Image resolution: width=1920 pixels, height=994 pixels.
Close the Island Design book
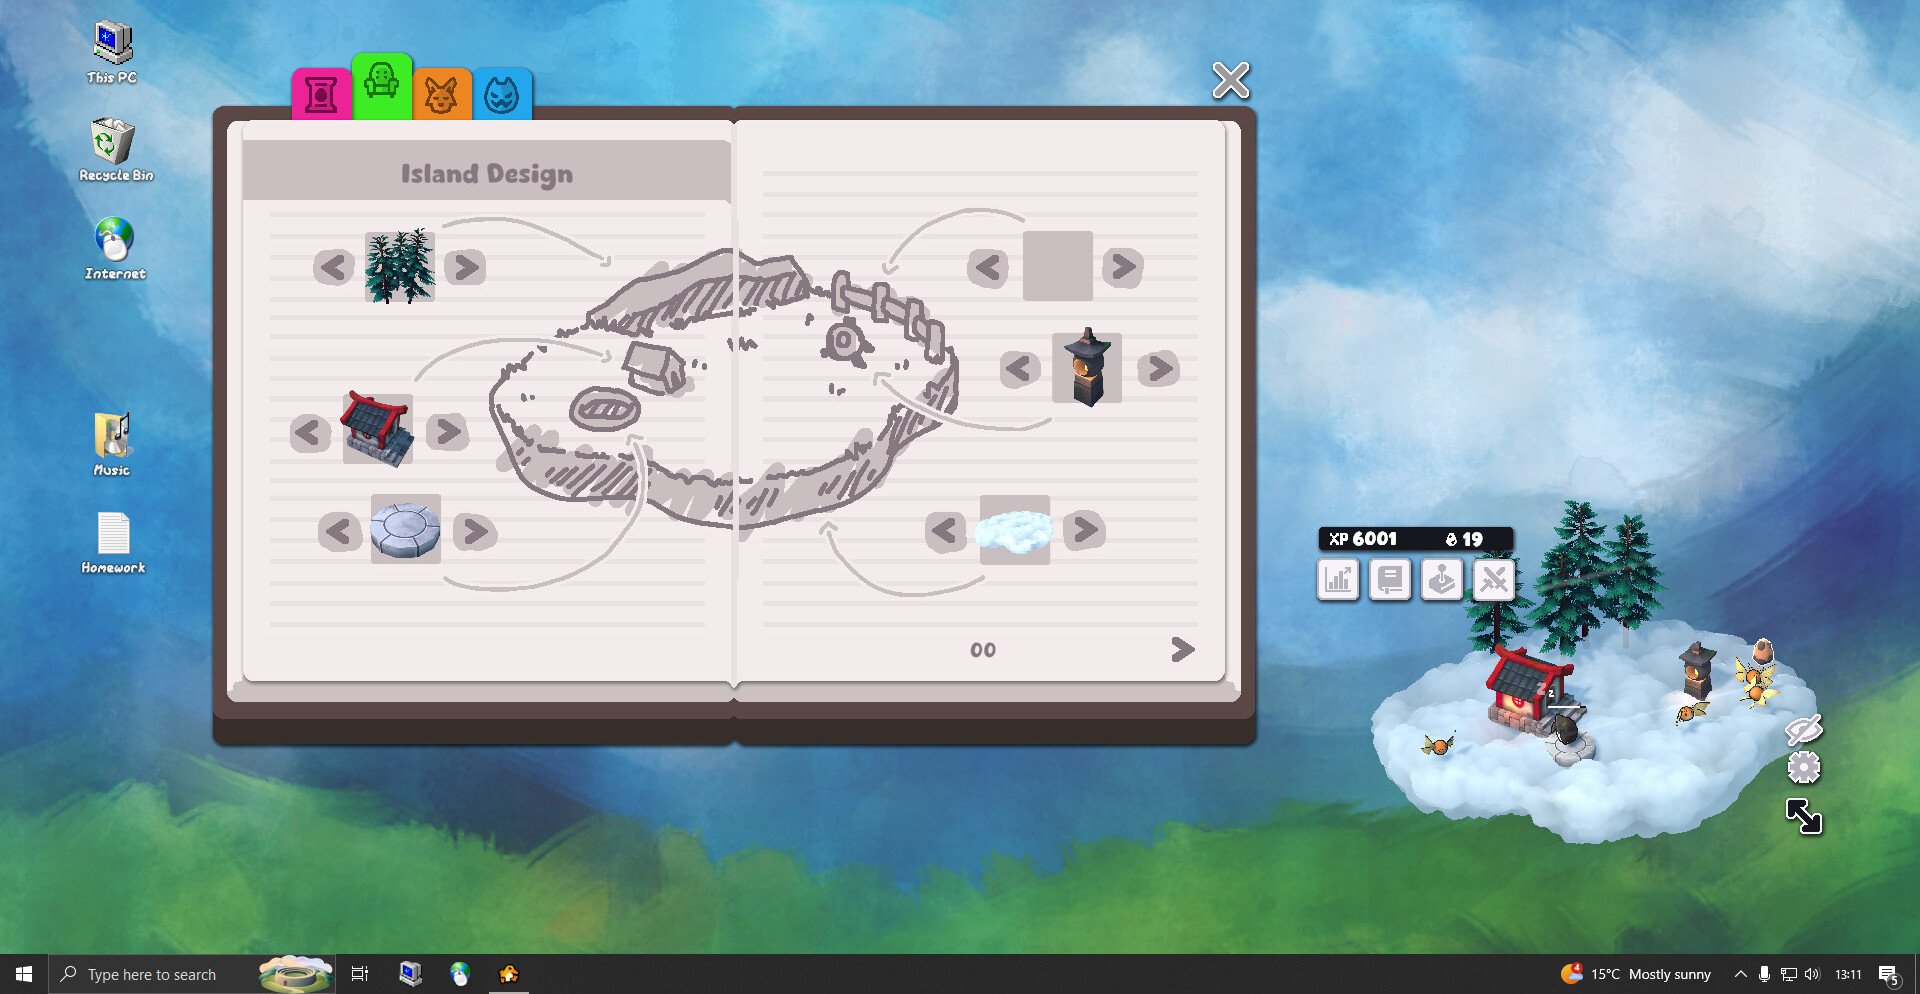pyautogui.click(x=1231, y=81)
